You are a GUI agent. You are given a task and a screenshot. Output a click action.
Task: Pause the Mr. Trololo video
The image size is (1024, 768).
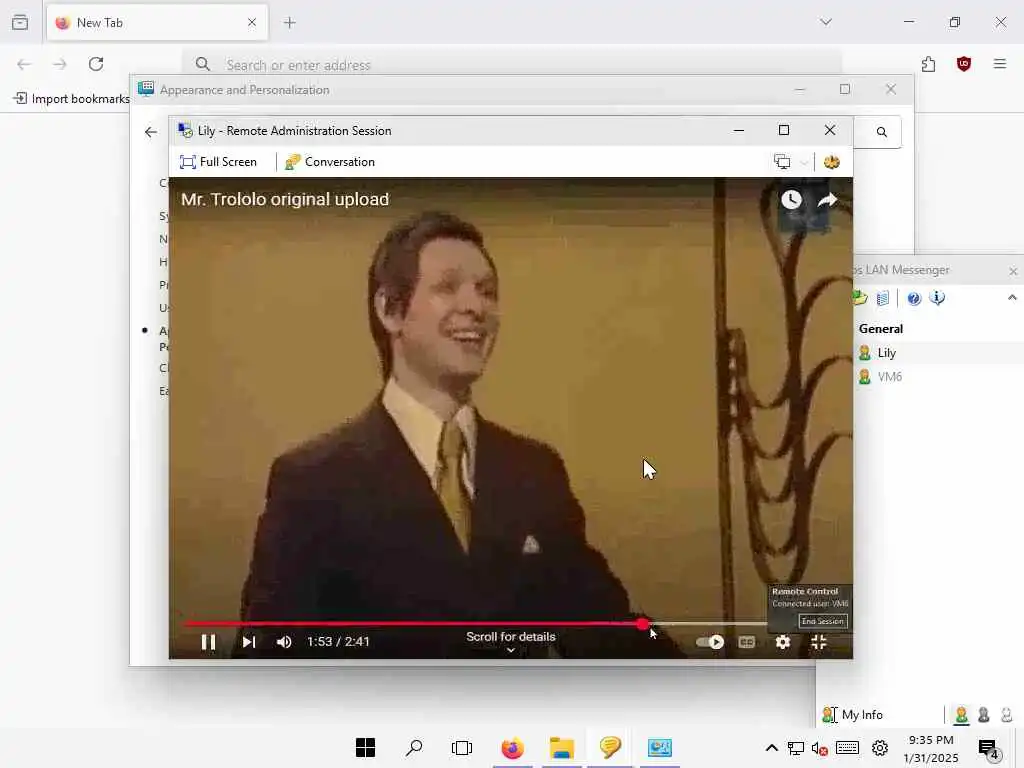click(x=208, y=642)
